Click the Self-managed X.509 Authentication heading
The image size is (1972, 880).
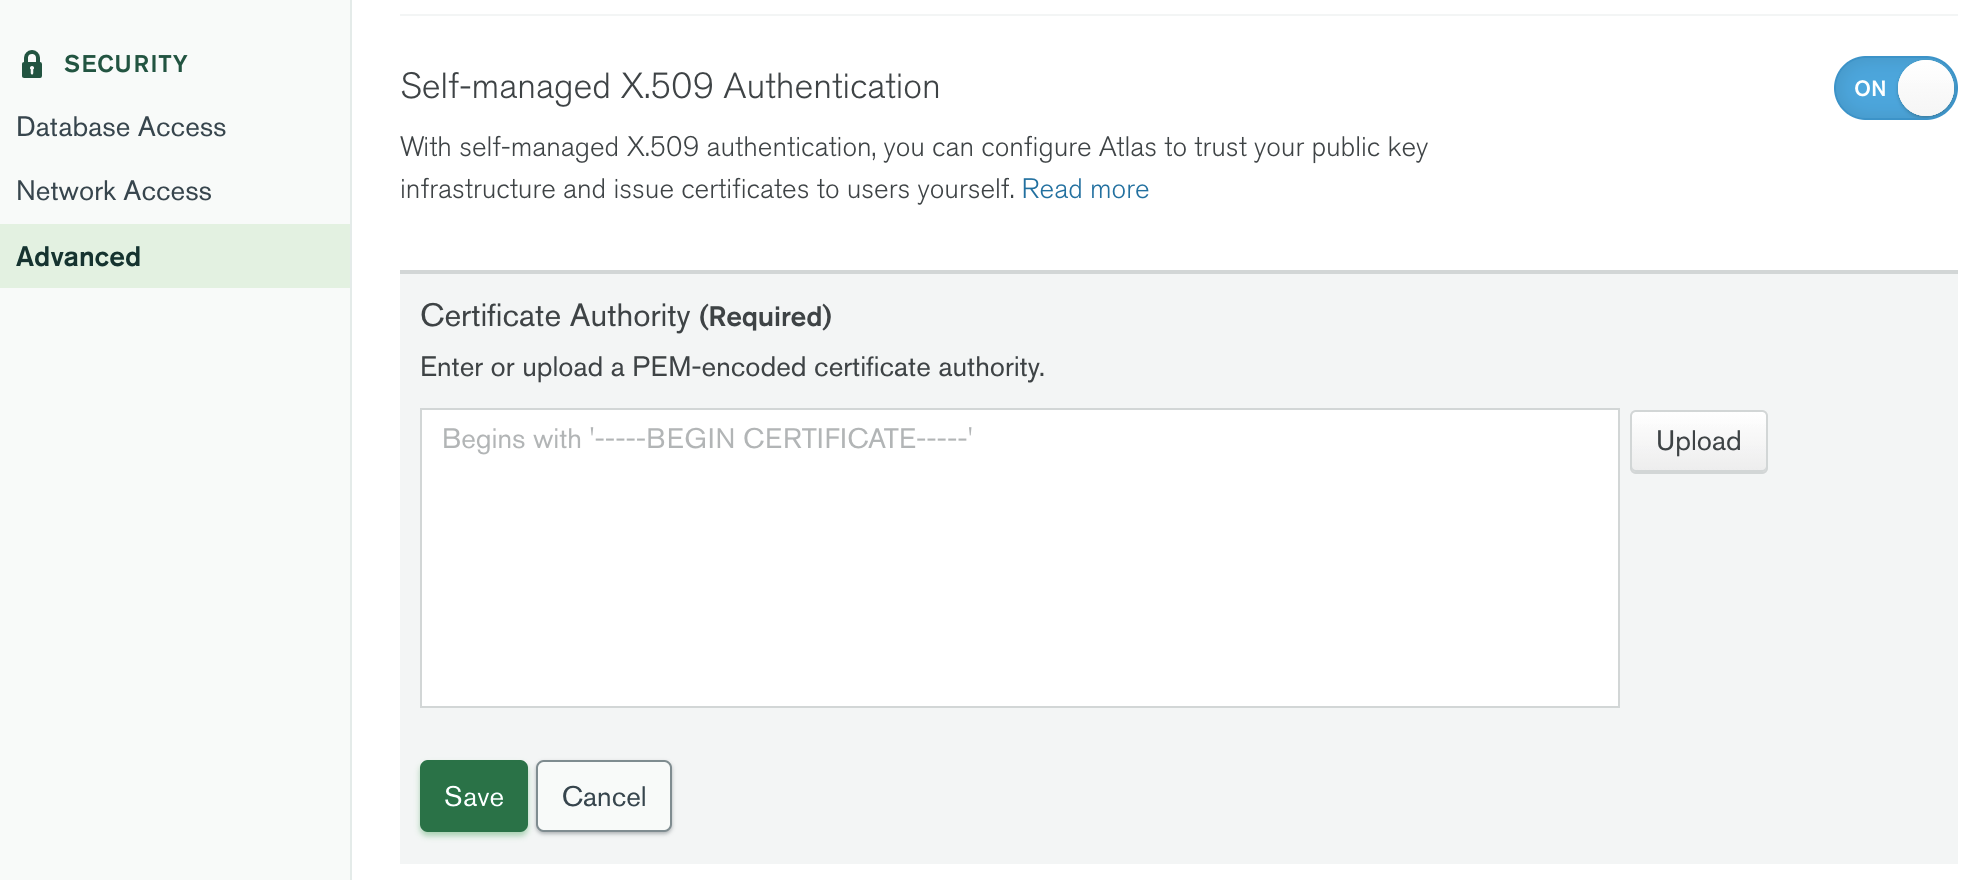(669, 87)
